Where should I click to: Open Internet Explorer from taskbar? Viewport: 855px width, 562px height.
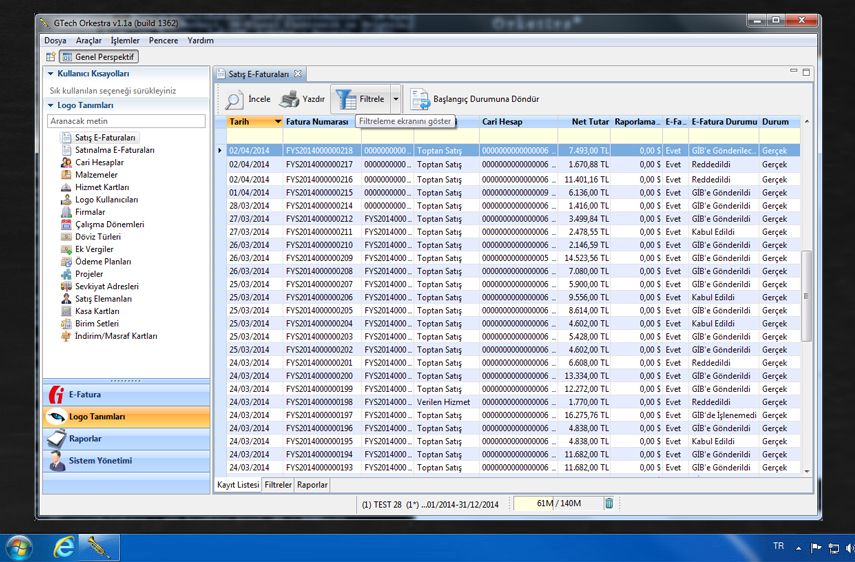63,547
